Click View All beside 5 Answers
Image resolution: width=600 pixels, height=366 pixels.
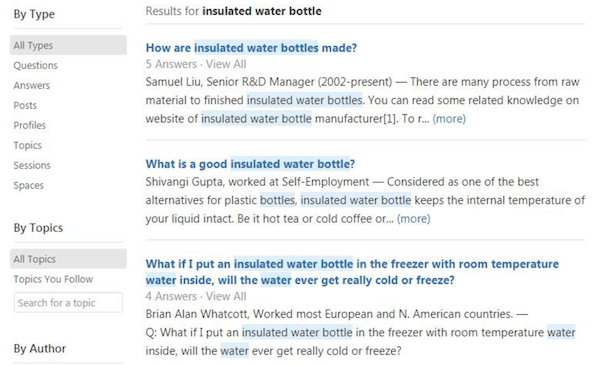(x=226, y=64)
